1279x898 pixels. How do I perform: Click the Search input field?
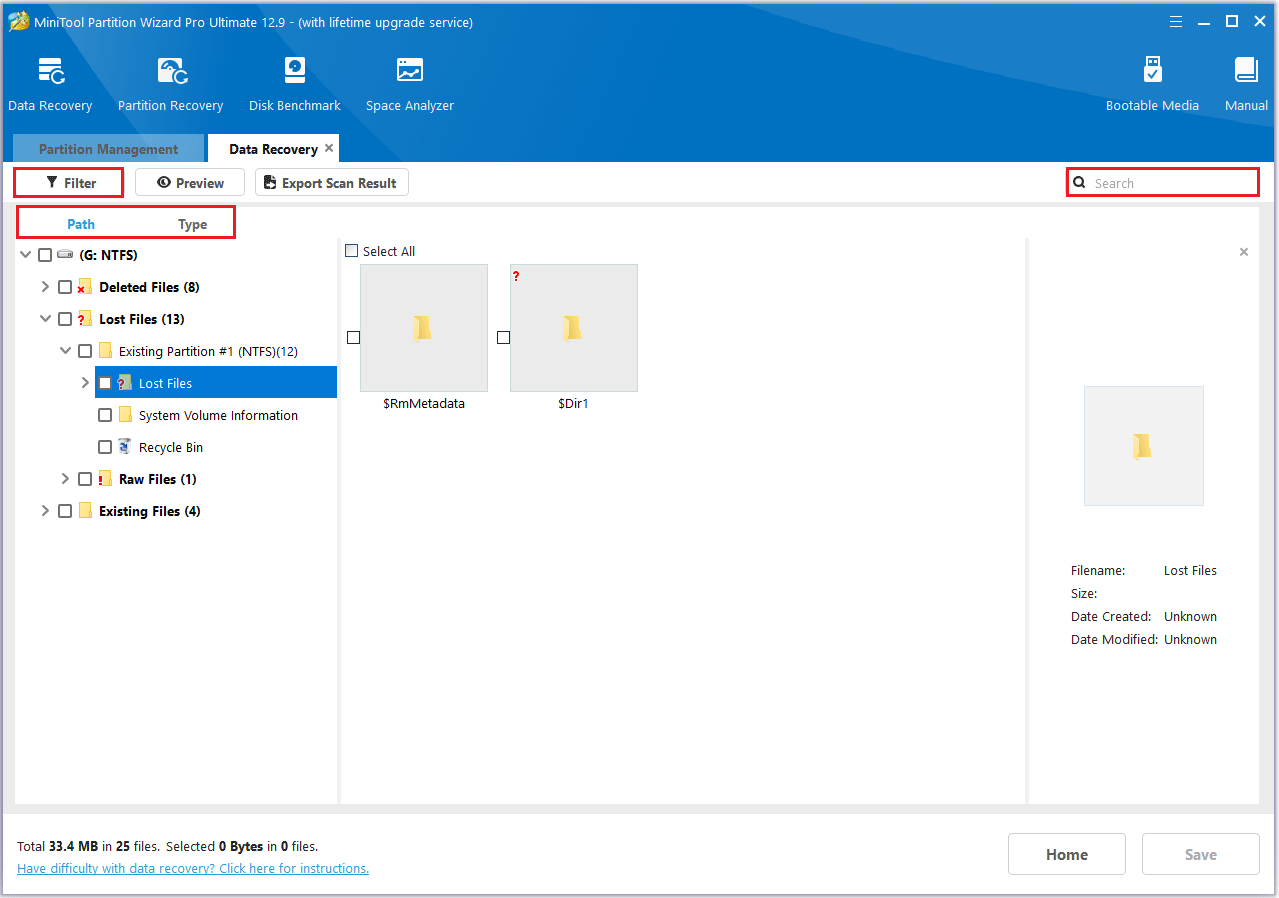pos(1170,183)
